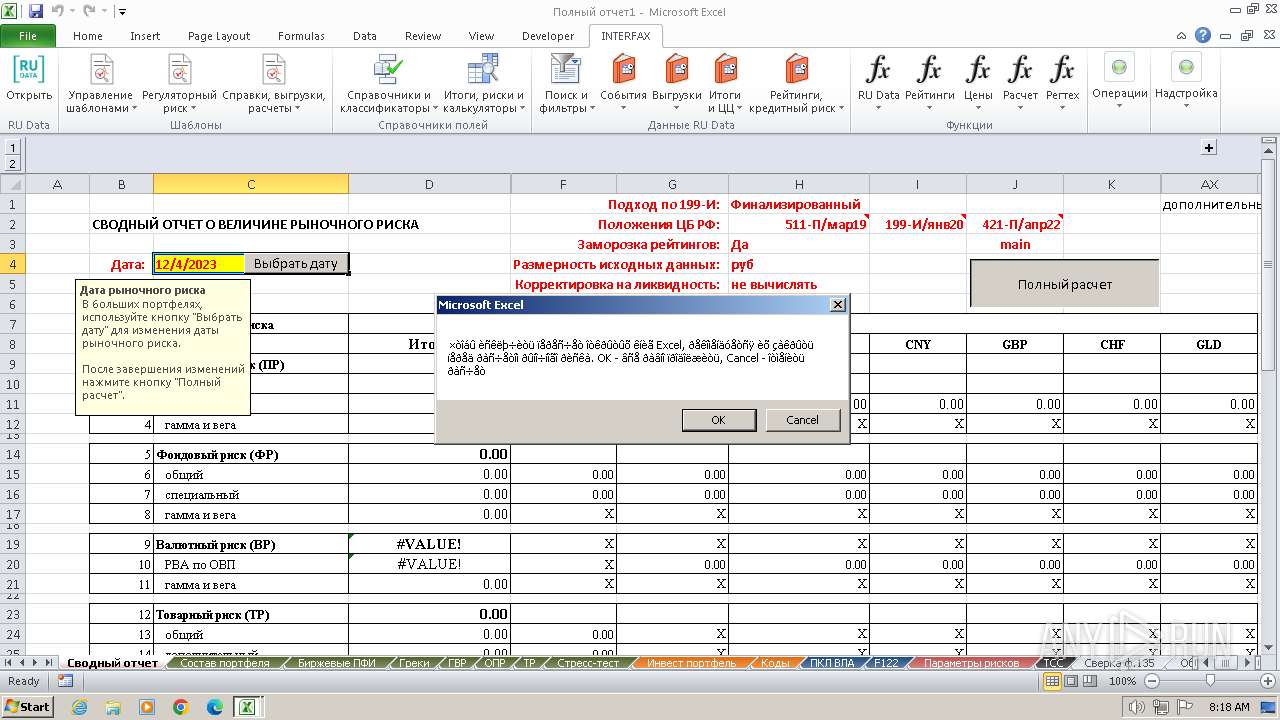Open Расчет fx function icon
The width and height of the screenshot is (1280, 720).
(x=1020, y=70)
